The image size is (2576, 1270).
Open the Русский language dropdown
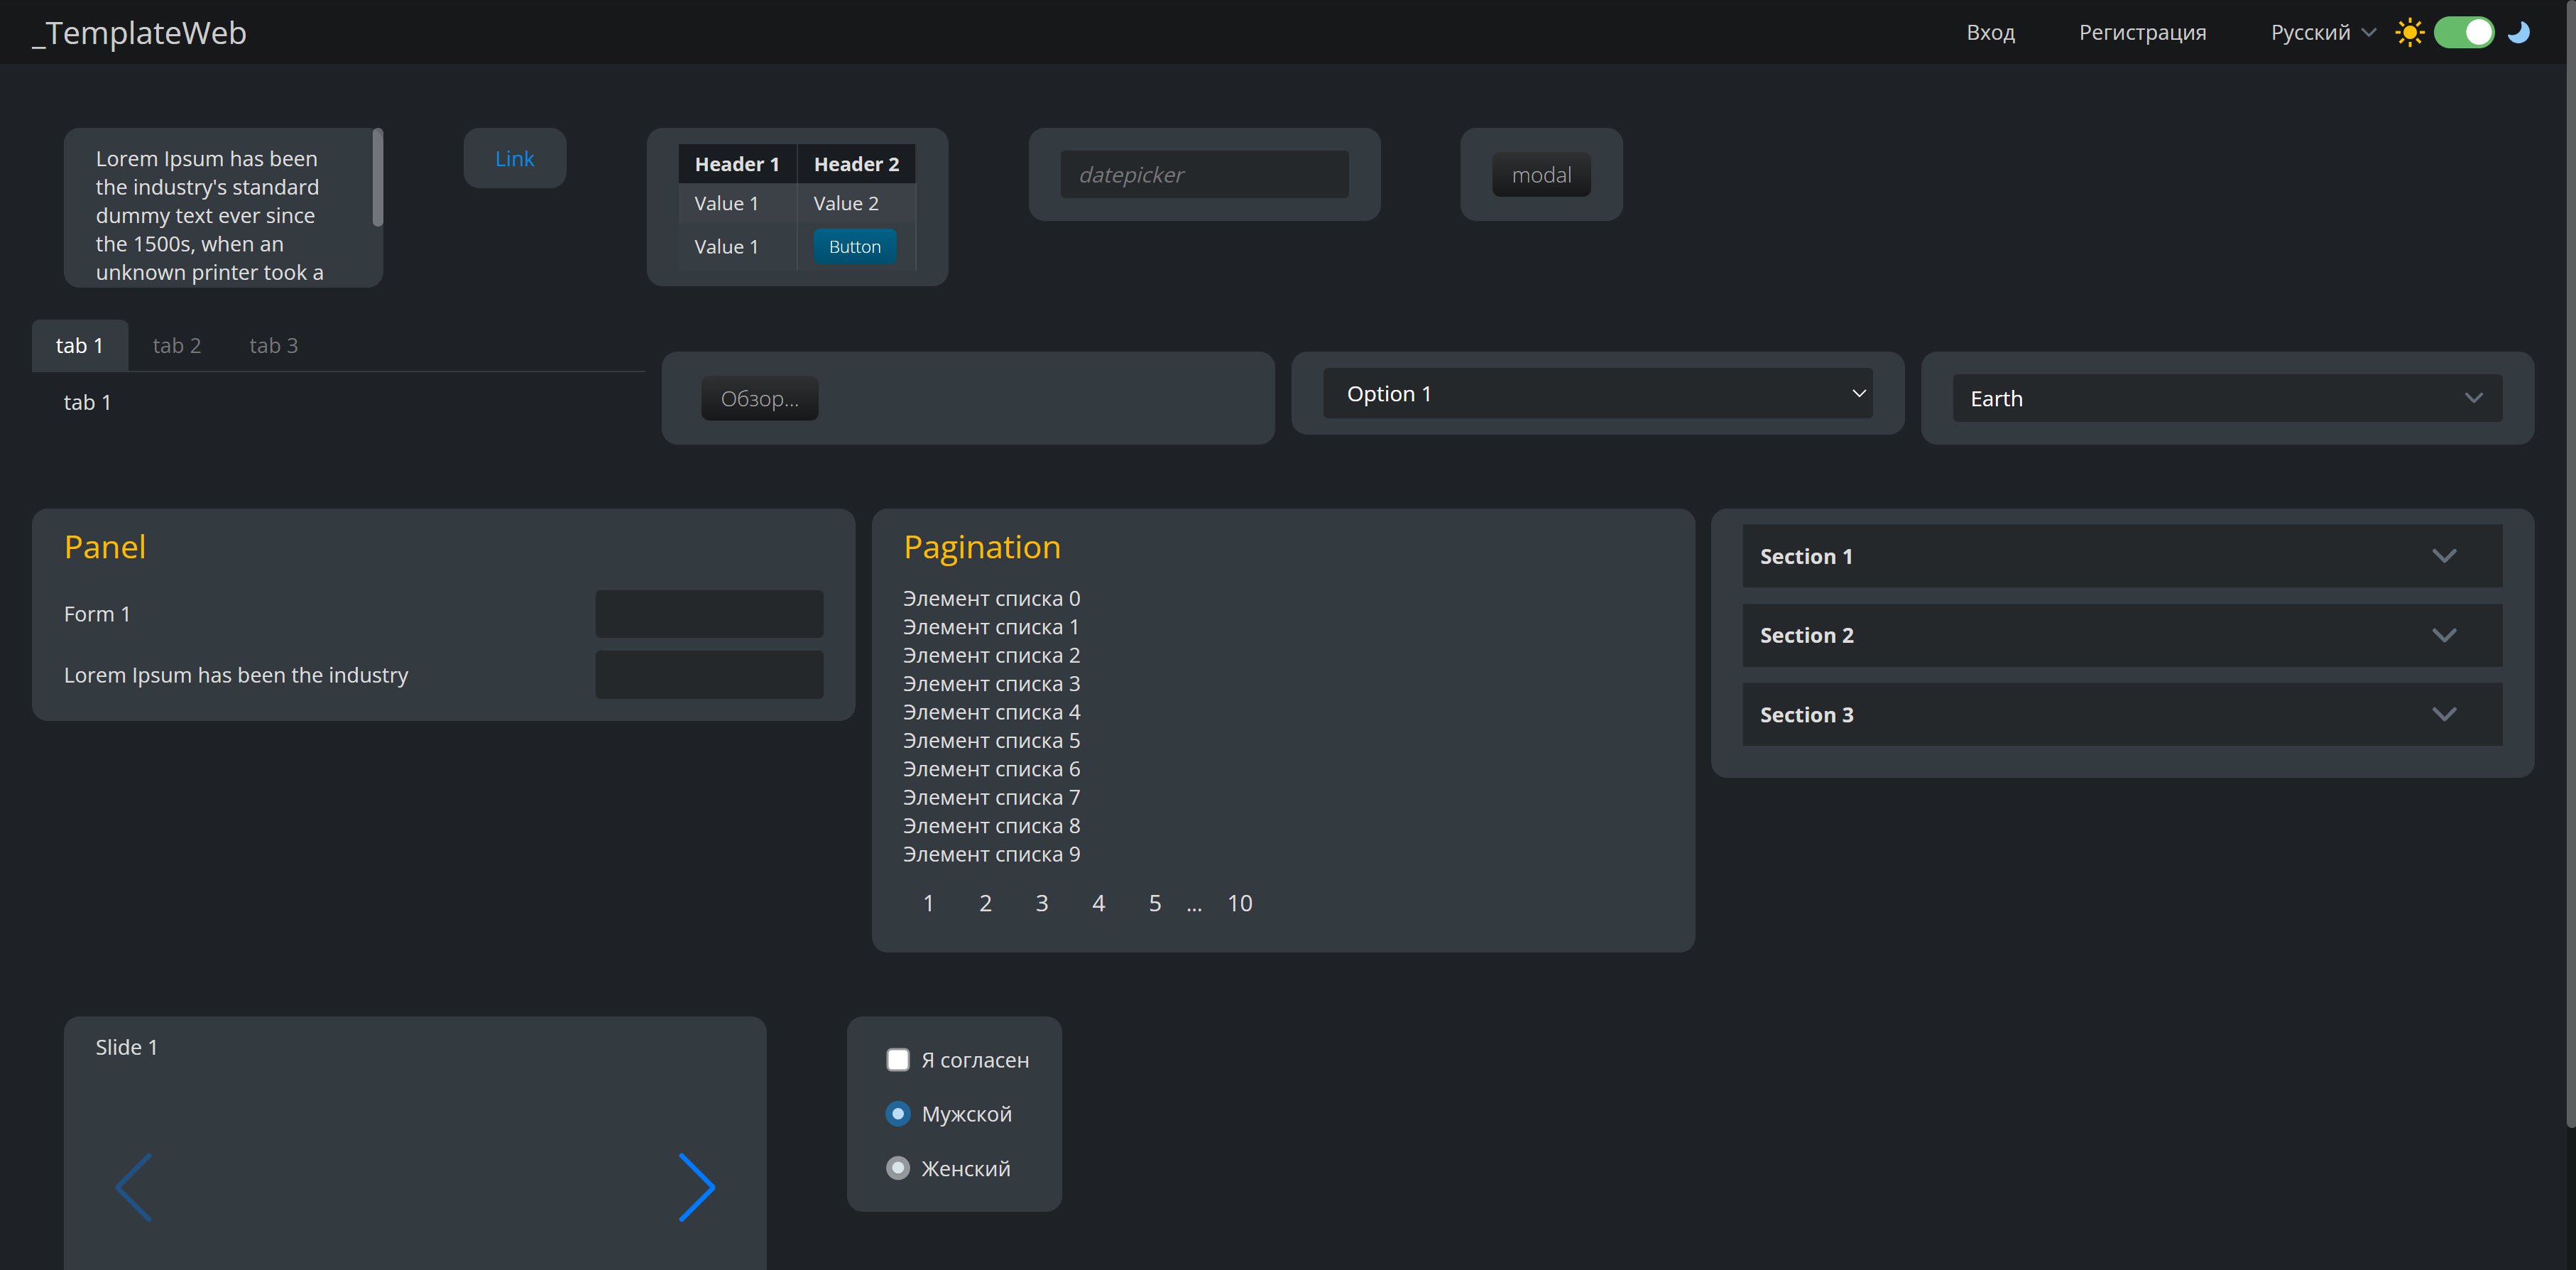(2323, 32)
